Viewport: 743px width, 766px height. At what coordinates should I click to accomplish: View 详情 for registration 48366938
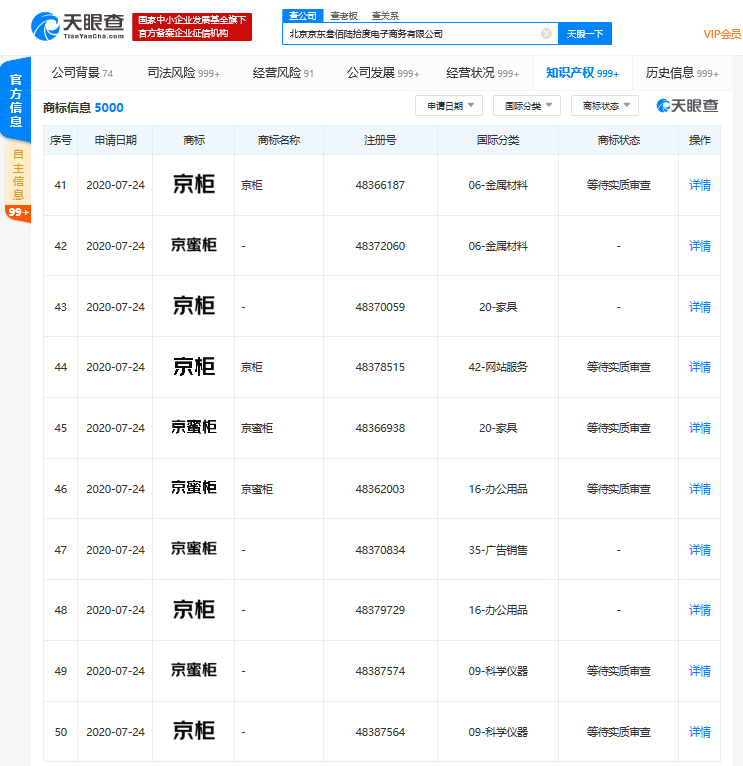pos(700,428)
